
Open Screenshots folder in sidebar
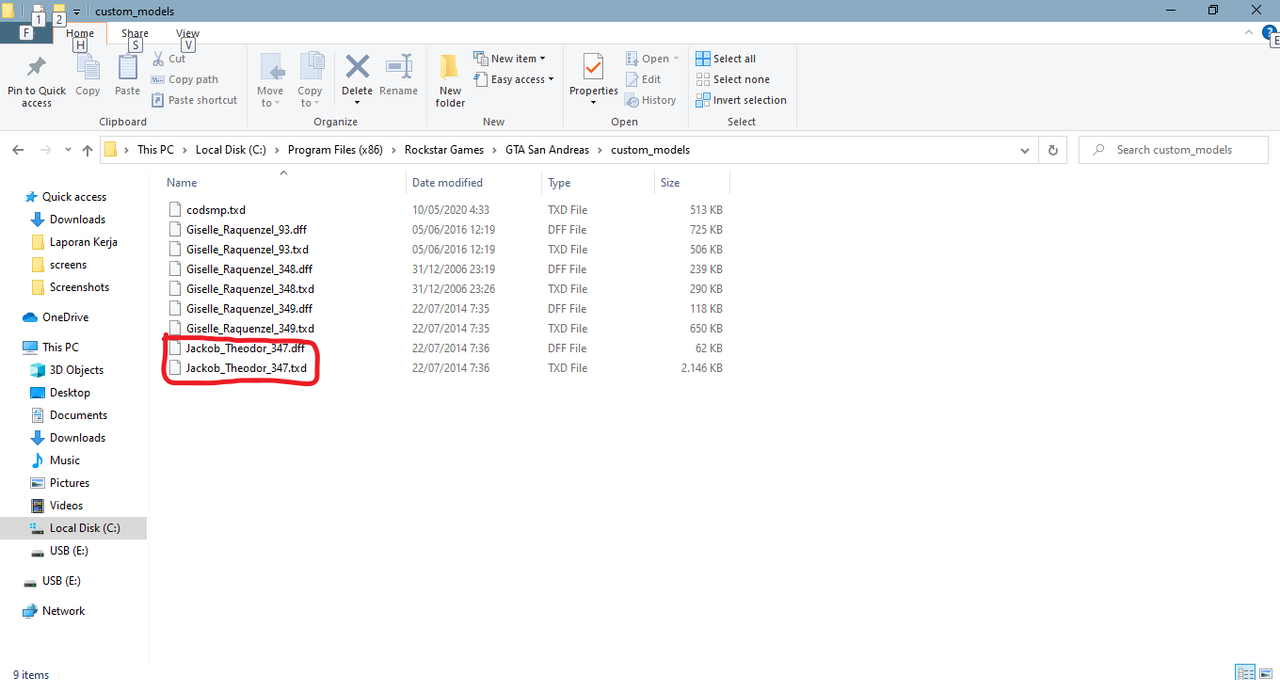click(79, 287)
